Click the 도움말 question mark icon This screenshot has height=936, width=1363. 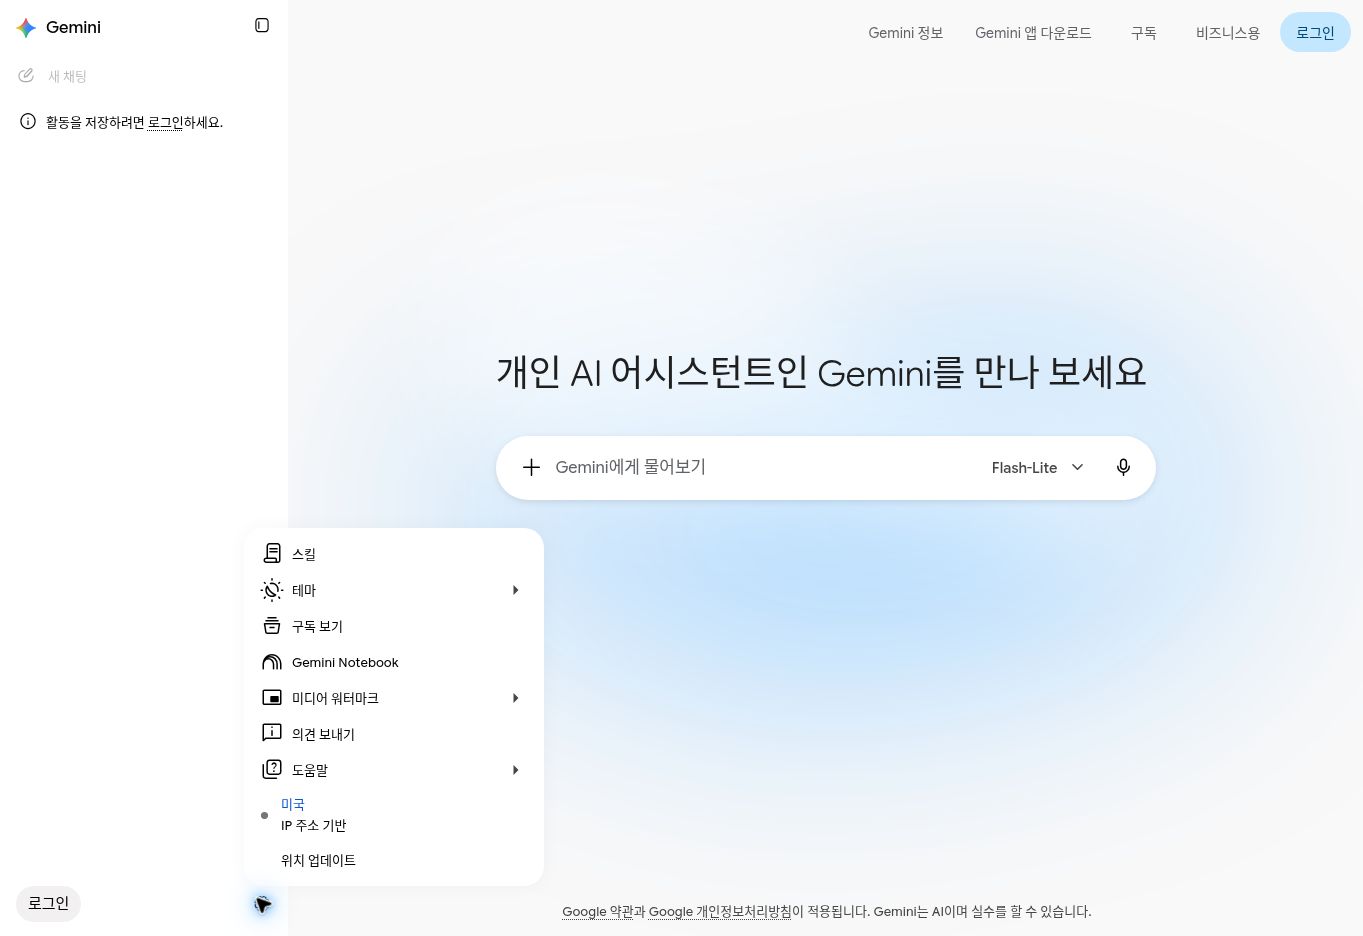point(272,769)
